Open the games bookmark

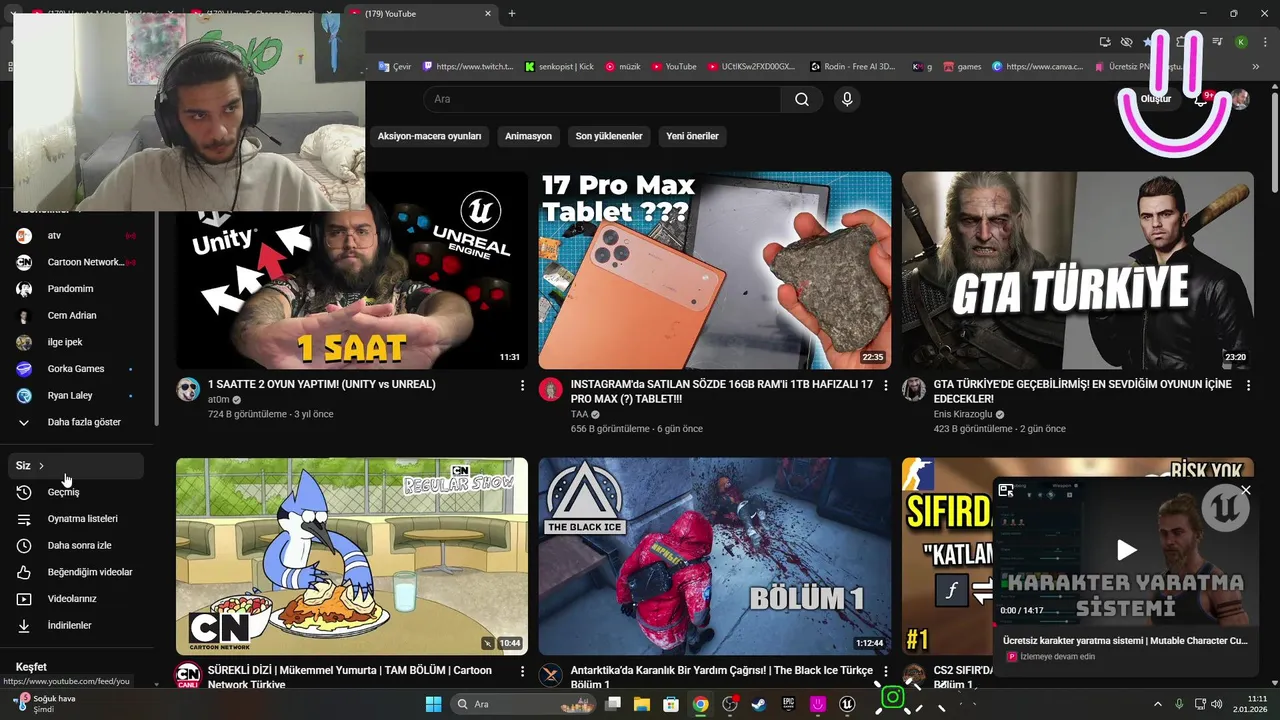click(x=962, y=67)
